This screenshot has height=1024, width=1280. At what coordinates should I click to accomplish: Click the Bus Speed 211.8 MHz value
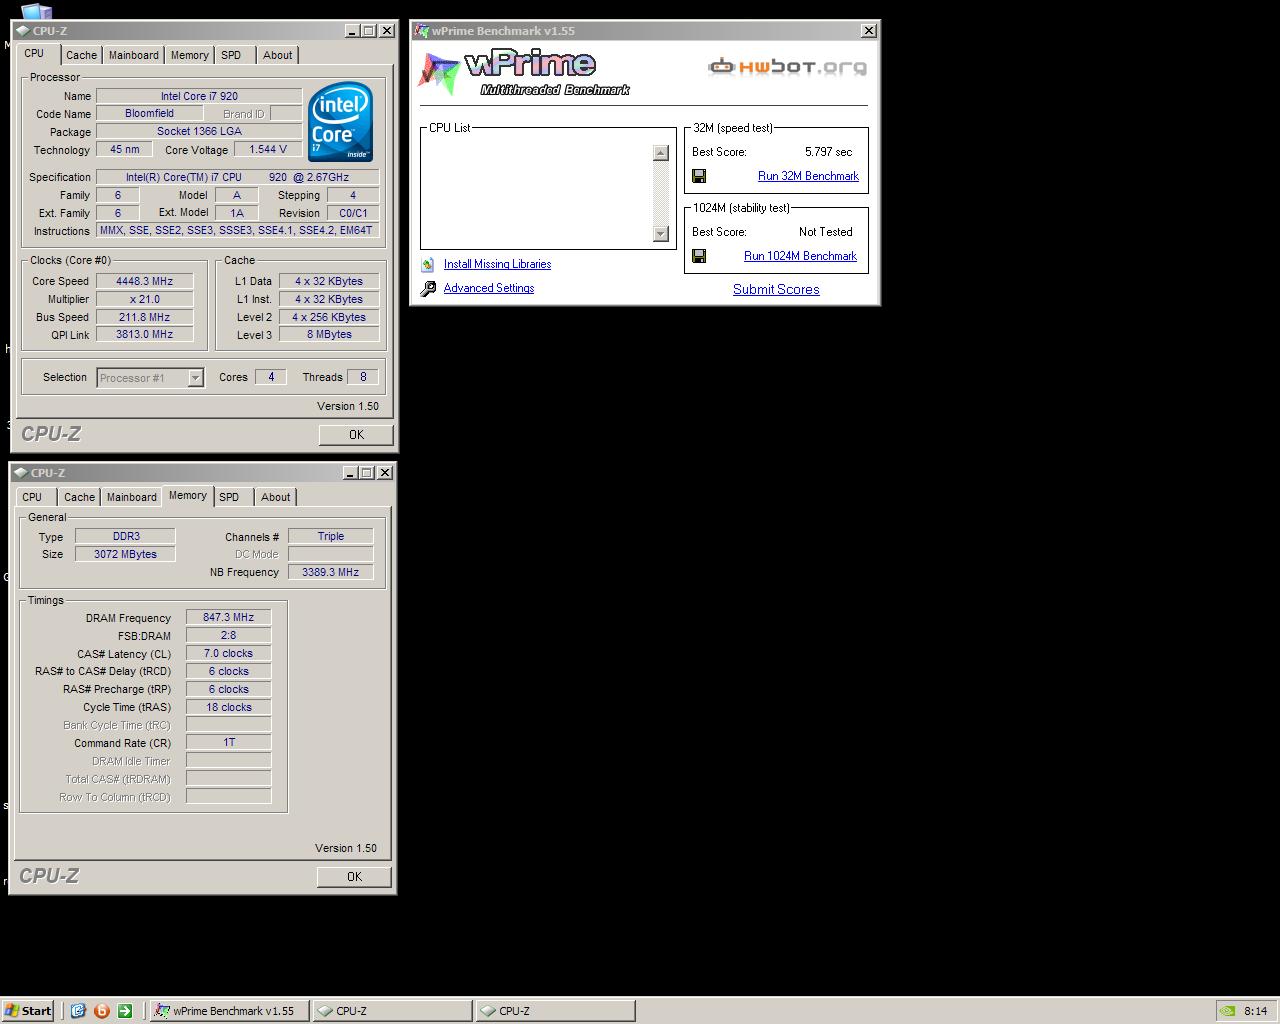[x=145, y=317]
